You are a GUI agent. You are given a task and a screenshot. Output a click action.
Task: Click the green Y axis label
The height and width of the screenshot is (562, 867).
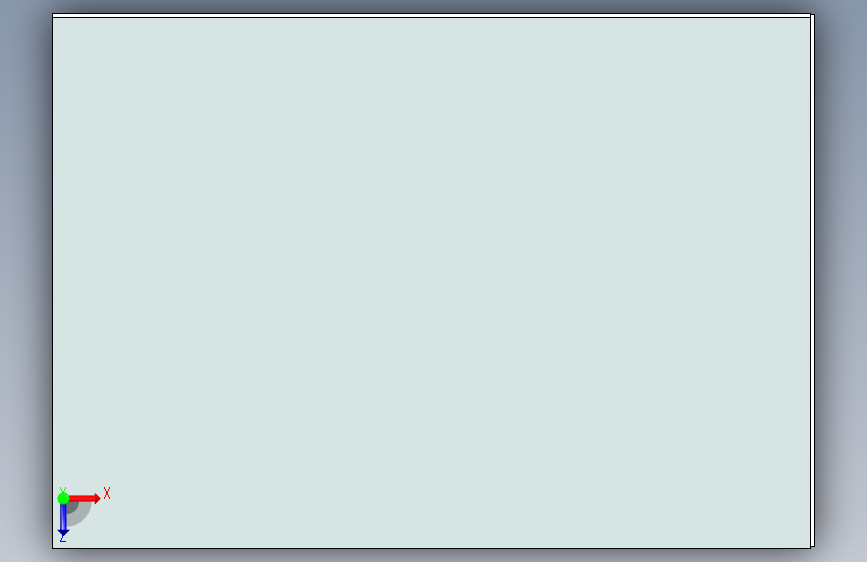coord(62,490)
